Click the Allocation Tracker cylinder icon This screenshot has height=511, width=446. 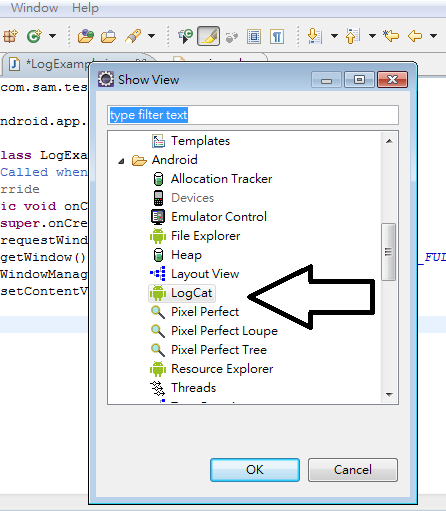158,179
